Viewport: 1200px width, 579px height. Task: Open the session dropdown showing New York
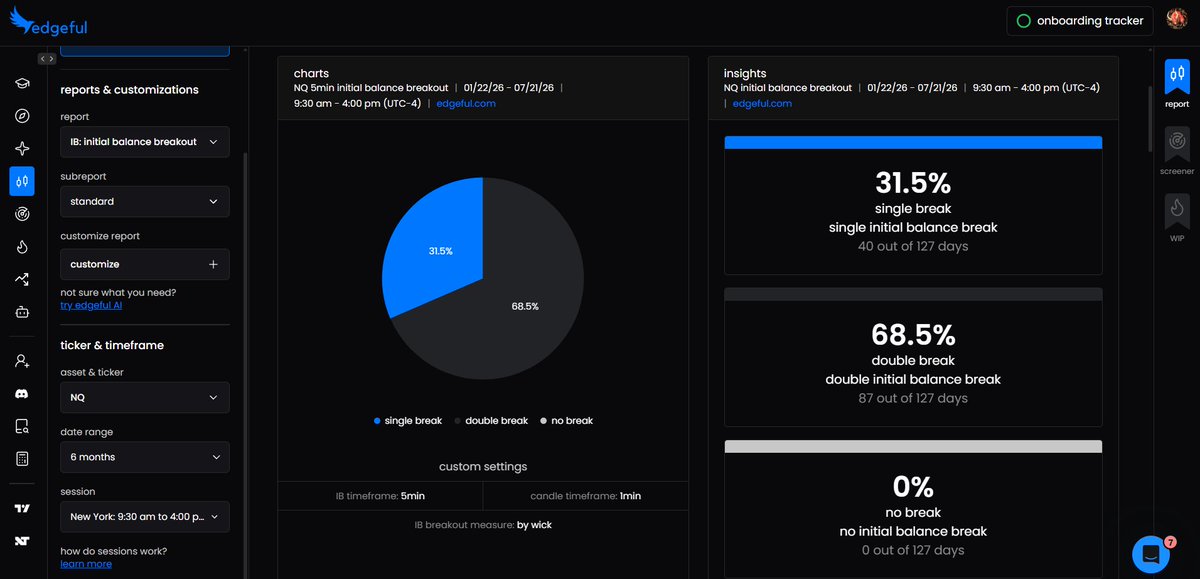pos(145,517)
